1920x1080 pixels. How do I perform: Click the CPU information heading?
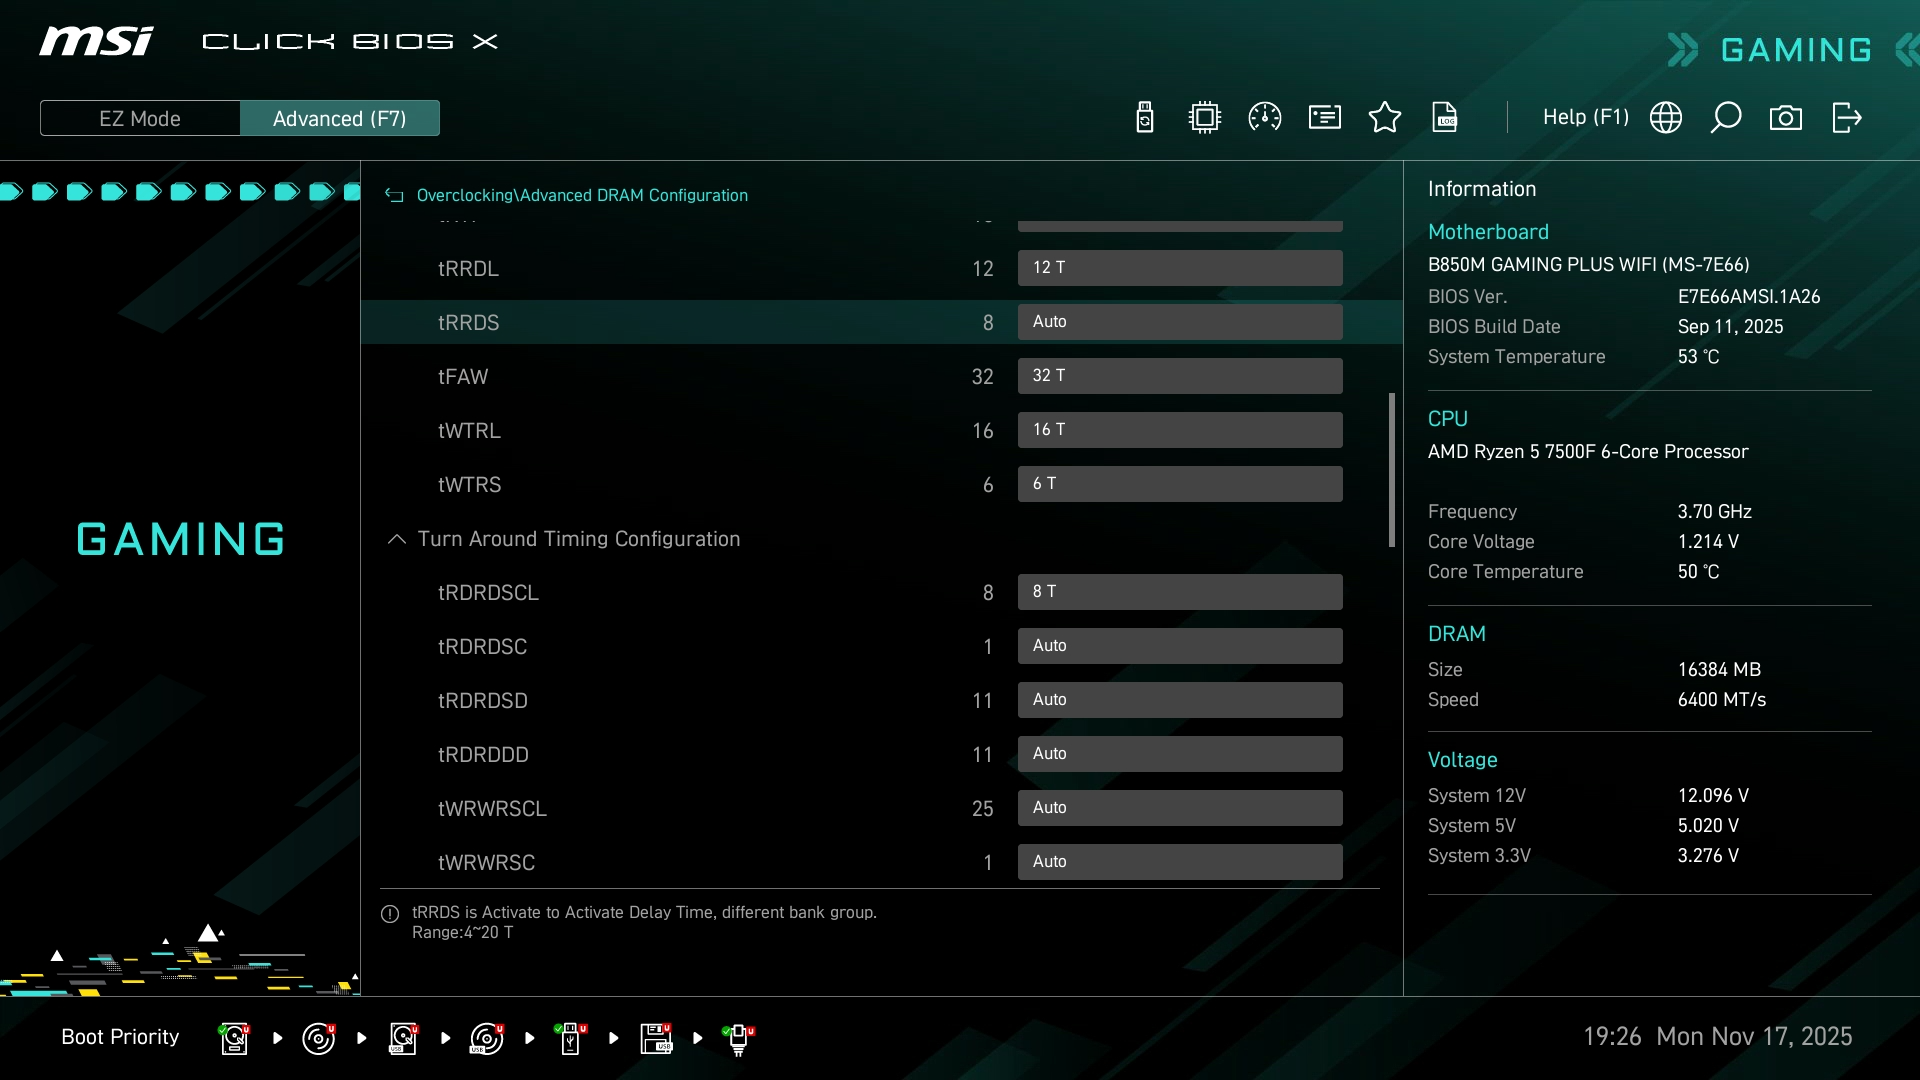point(1447,419)
